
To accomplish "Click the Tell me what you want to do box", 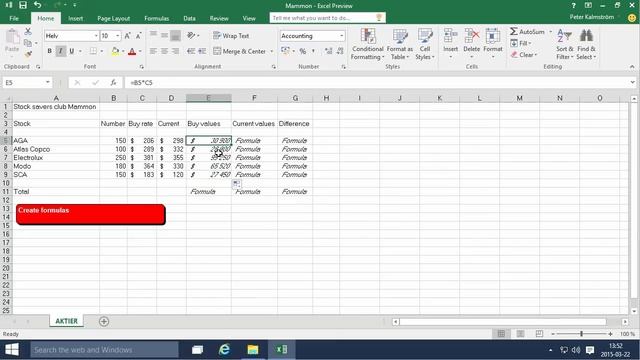I will tap(327, 18).
